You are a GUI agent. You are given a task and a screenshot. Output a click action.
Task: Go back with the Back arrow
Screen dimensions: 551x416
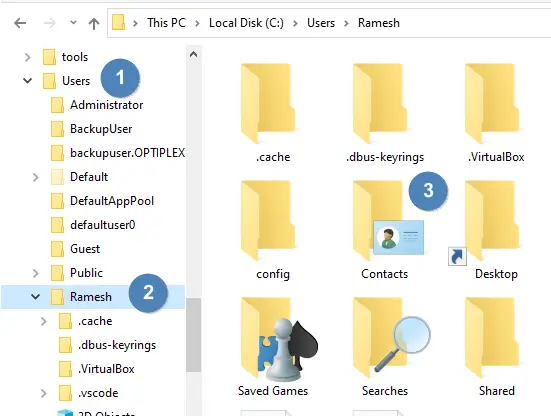click(x=20, y=23)
